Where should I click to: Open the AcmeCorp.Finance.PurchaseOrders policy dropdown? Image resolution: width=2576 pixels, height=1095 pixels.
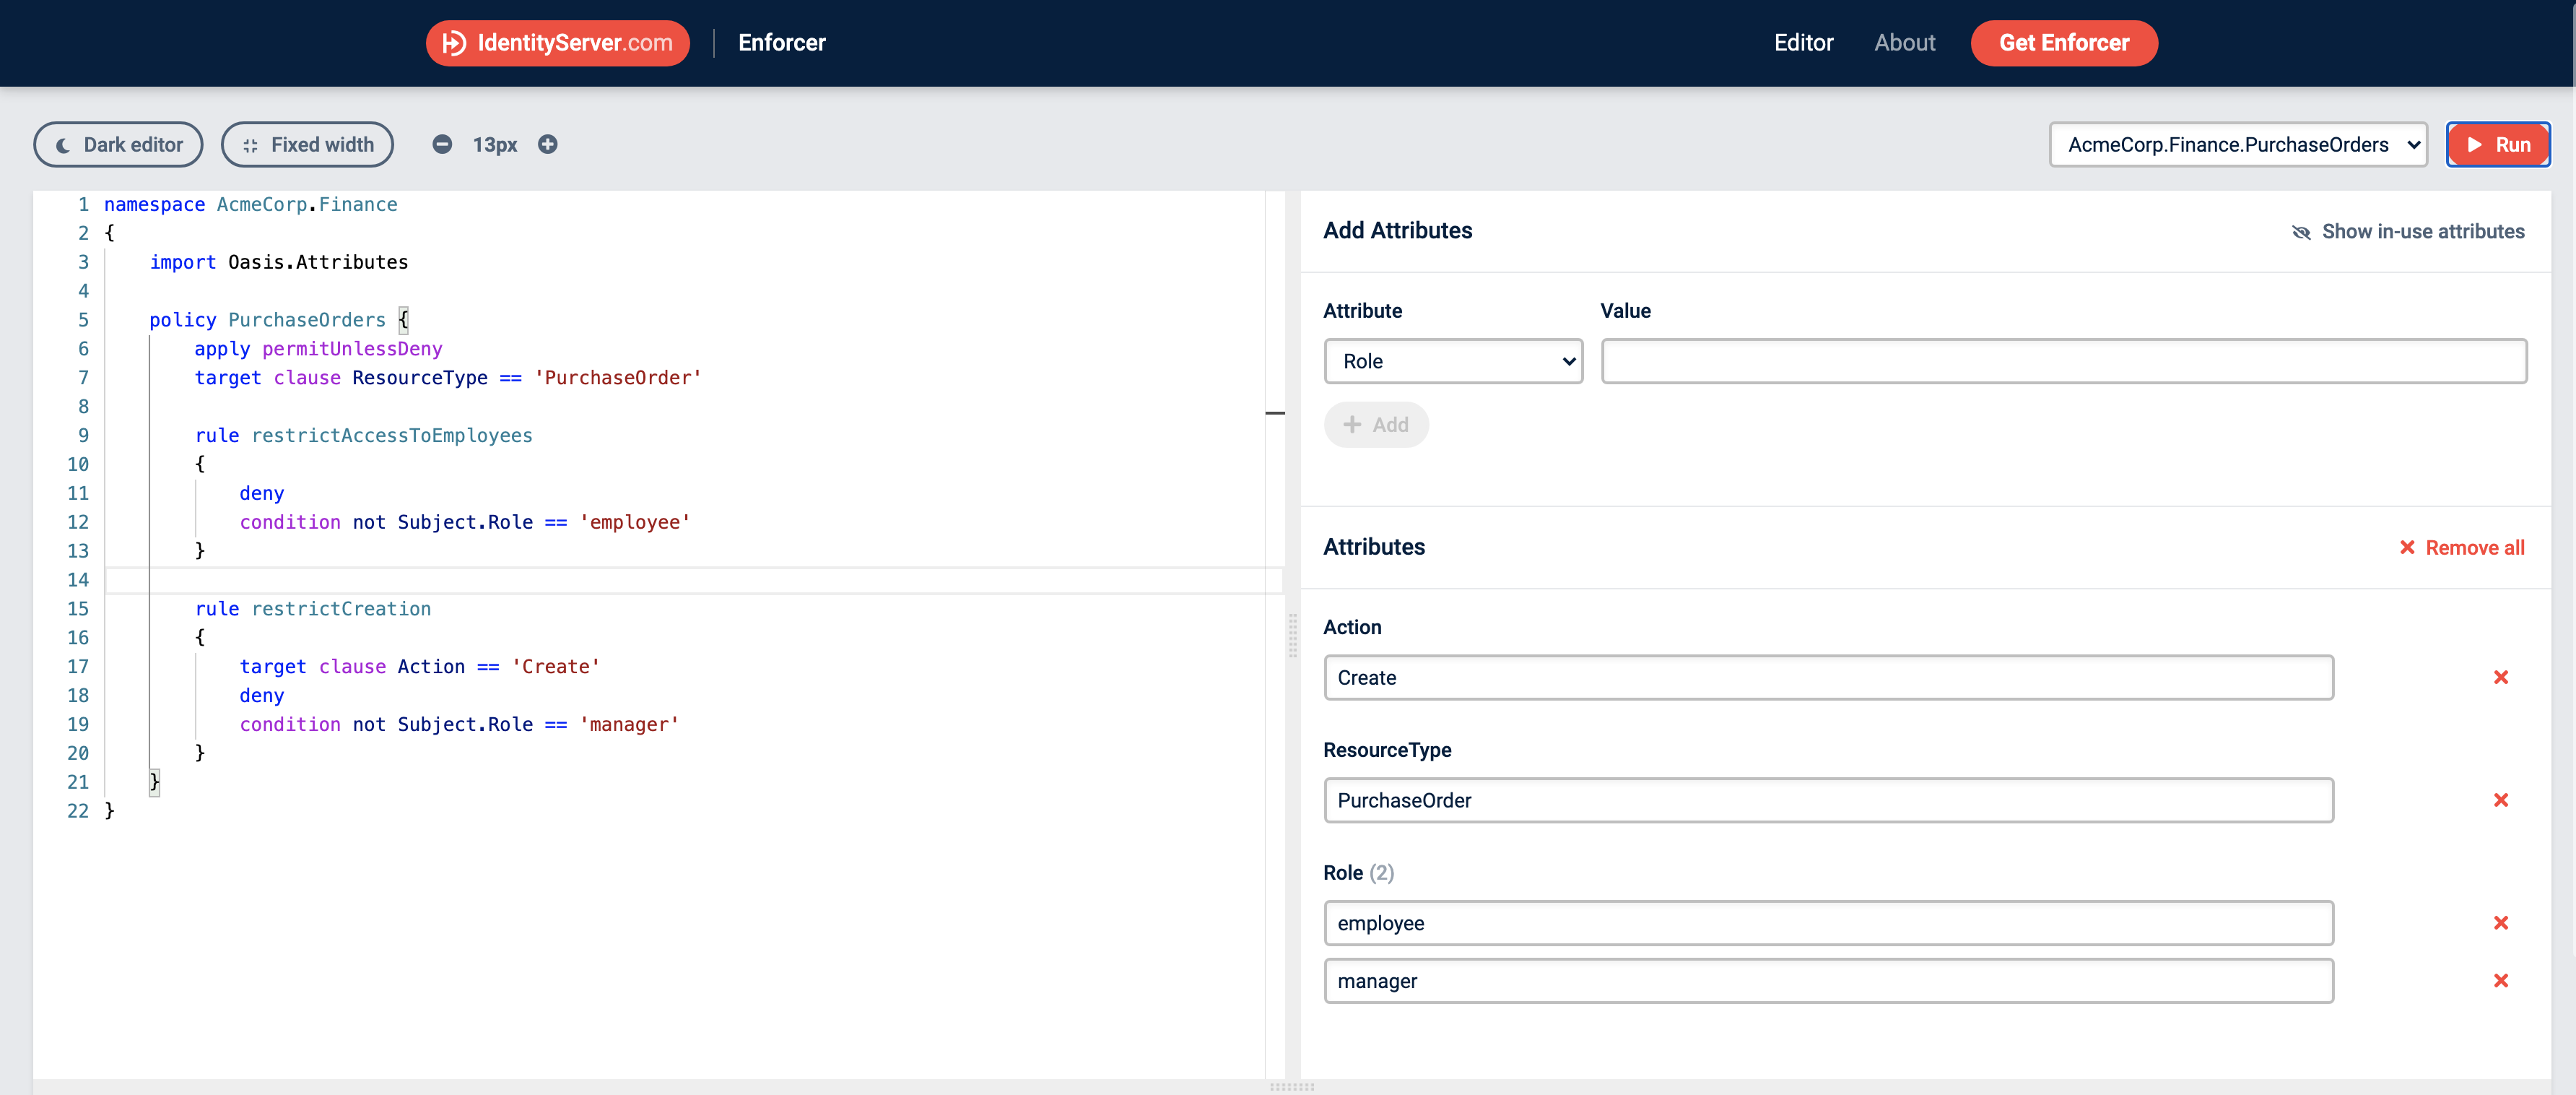[x=2237, y=145]
